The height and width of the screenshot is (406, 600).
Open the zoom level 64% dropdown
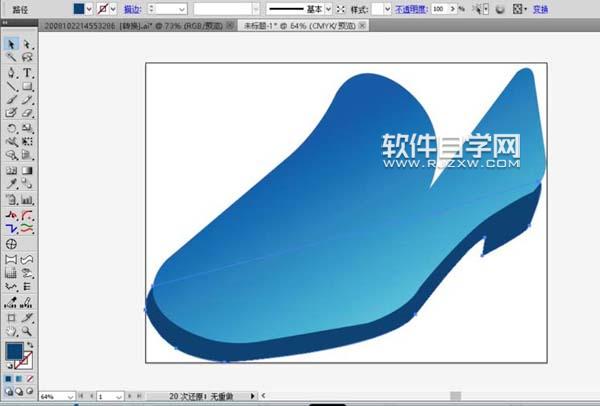70,396
